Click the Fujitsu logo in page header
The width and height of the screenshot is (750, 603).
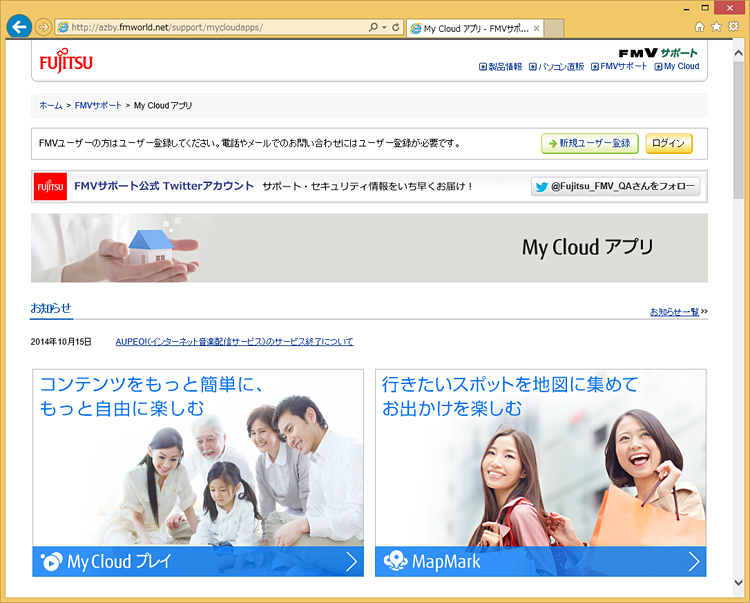point(66,61)
